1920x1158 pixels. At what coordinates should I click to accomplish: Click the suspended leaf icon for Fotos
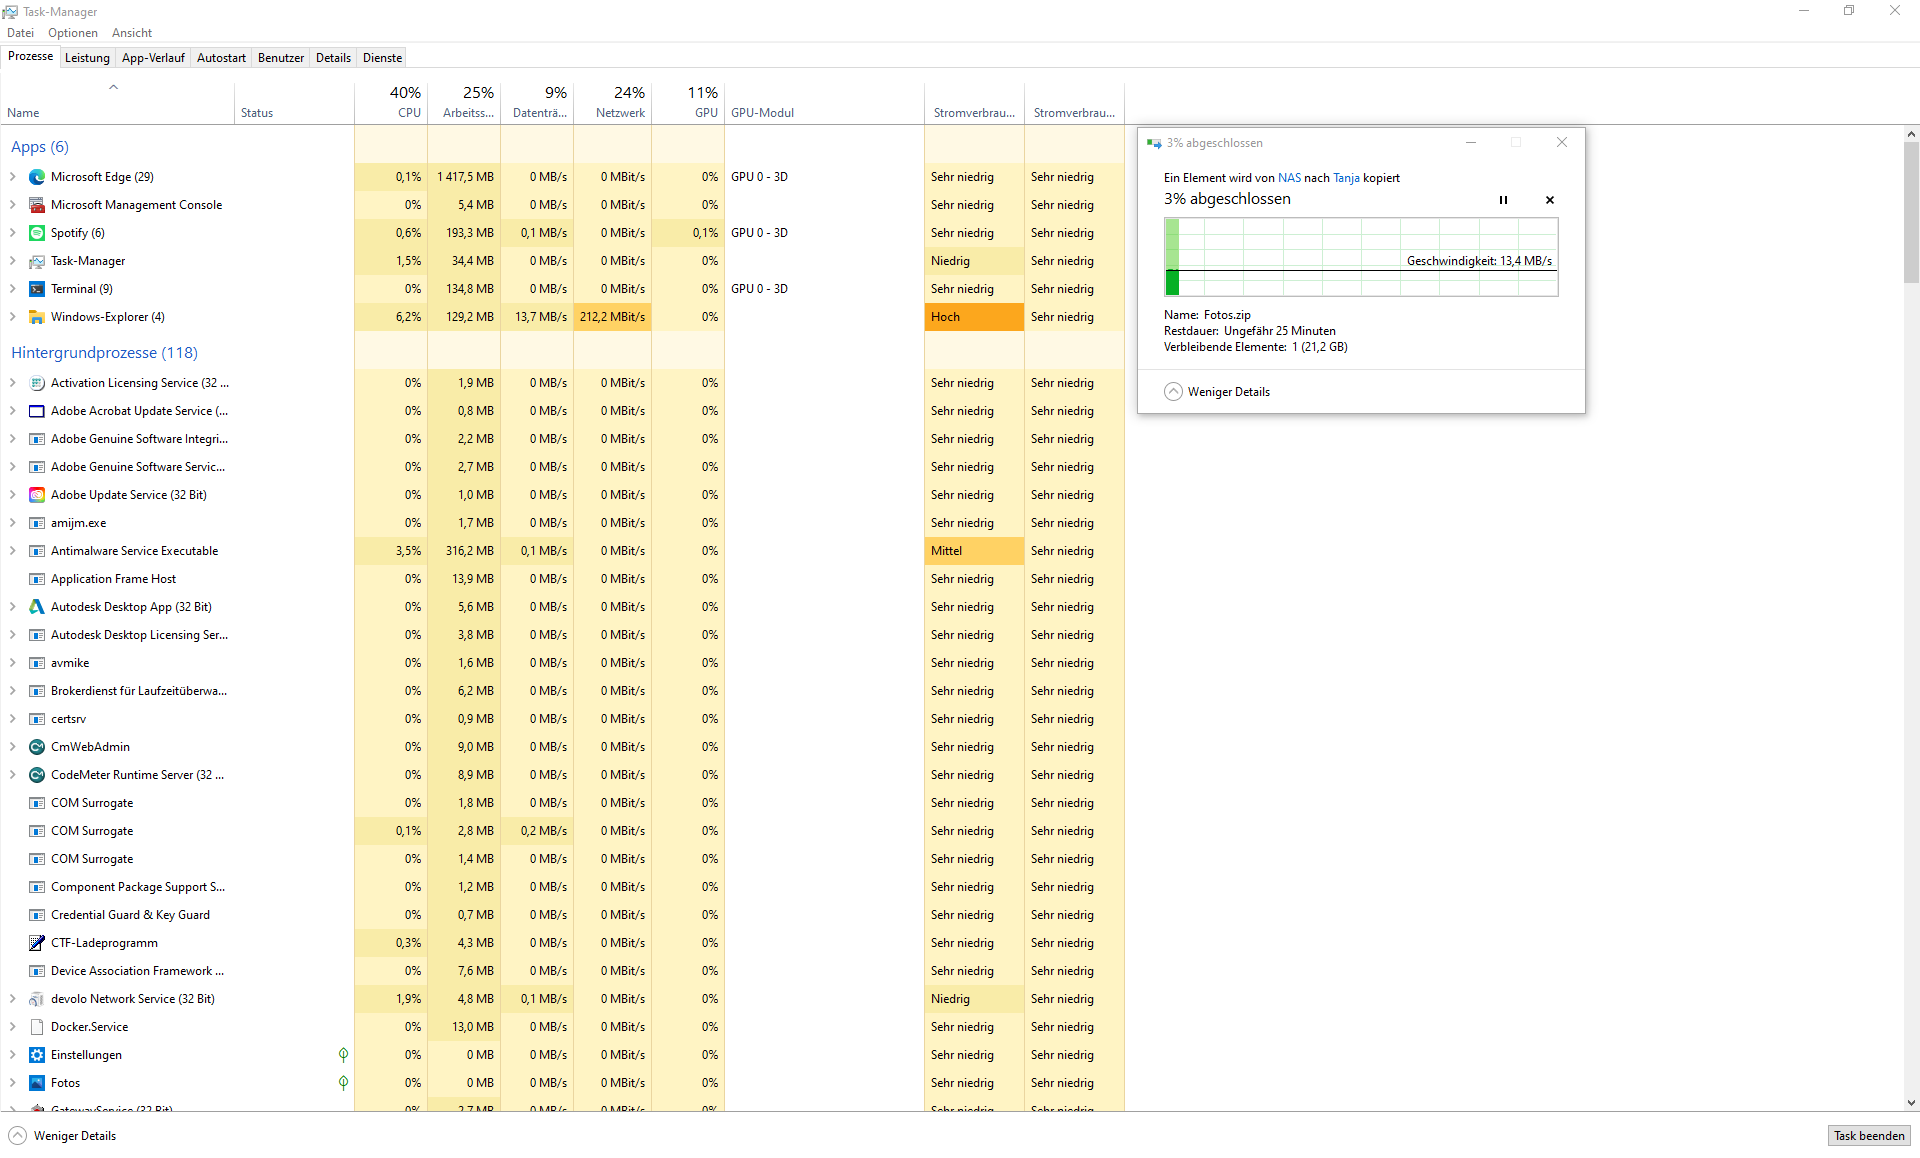(343, 1083)
